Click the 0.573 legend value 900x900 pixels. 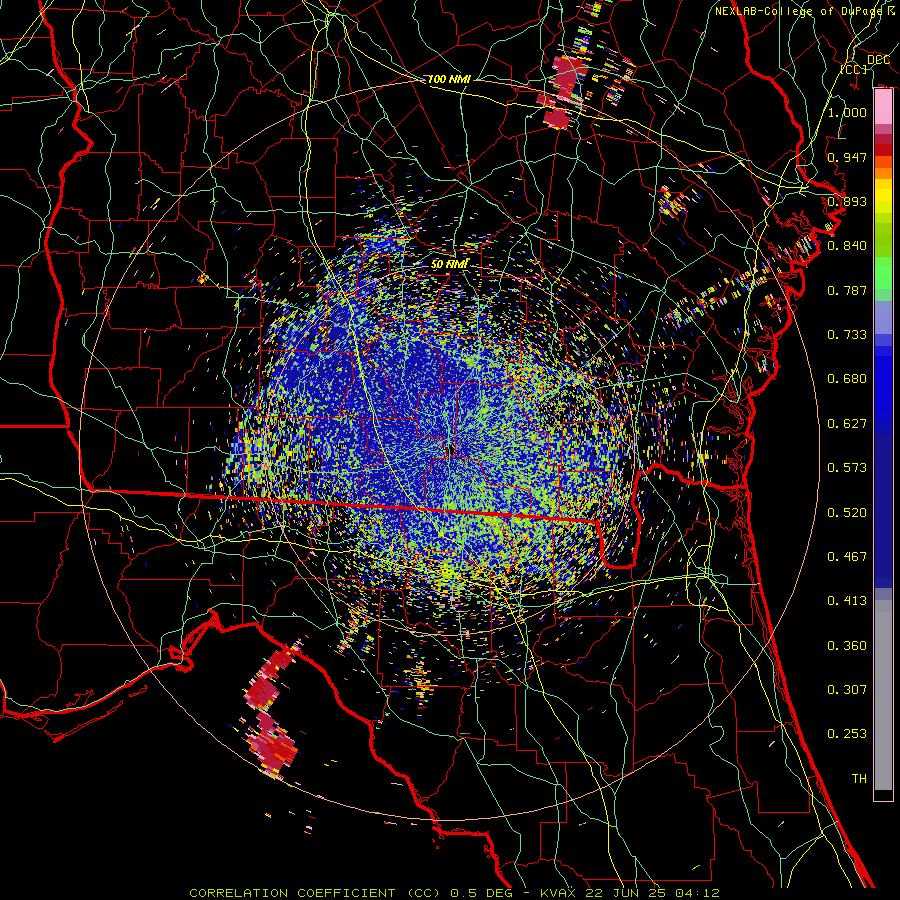click(847, 467)
